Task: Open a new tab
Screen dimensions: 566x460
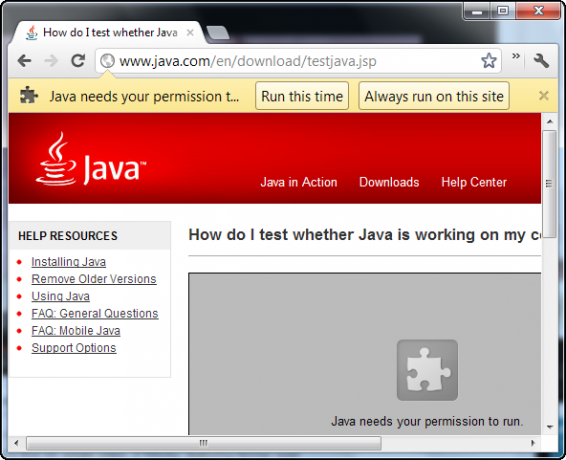Action: point(218,32)
